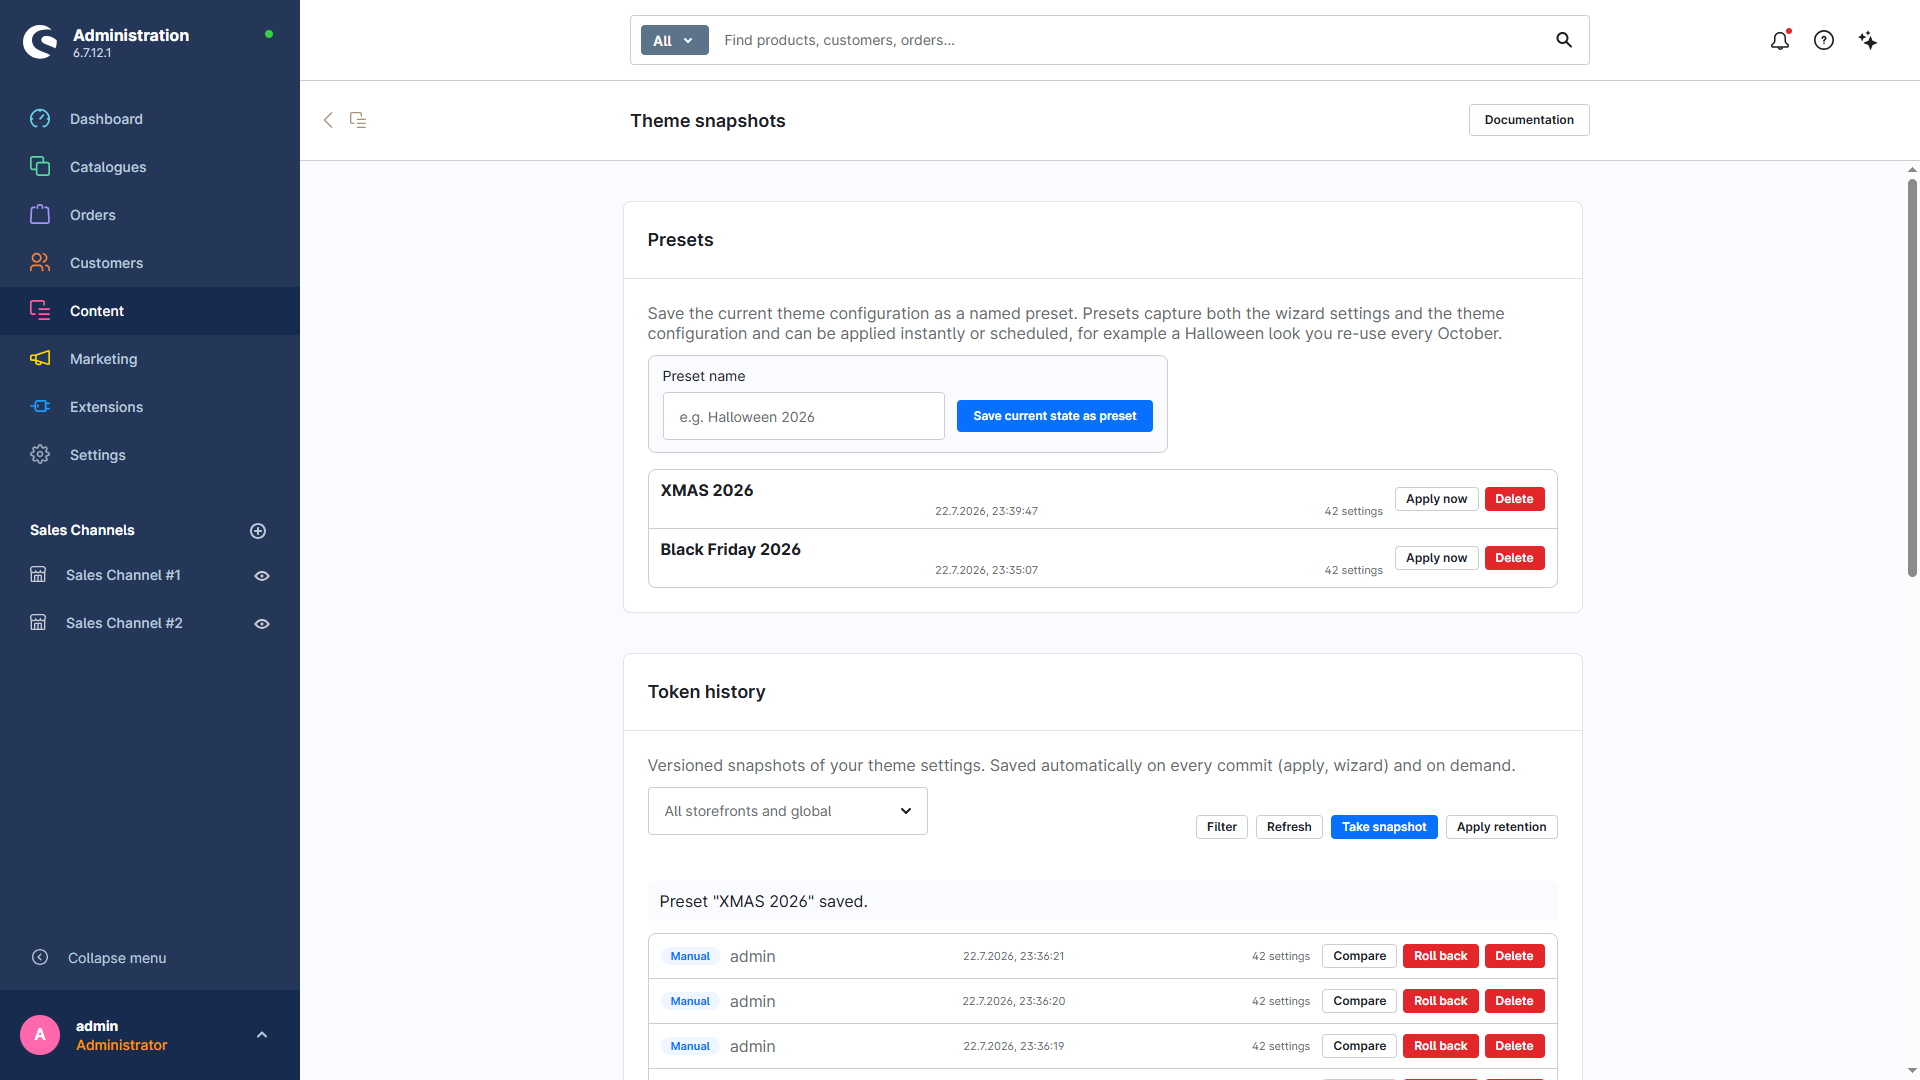1920x1080 pixels.
Task: Open the notifications bell icon
Action: (1780, 40)
